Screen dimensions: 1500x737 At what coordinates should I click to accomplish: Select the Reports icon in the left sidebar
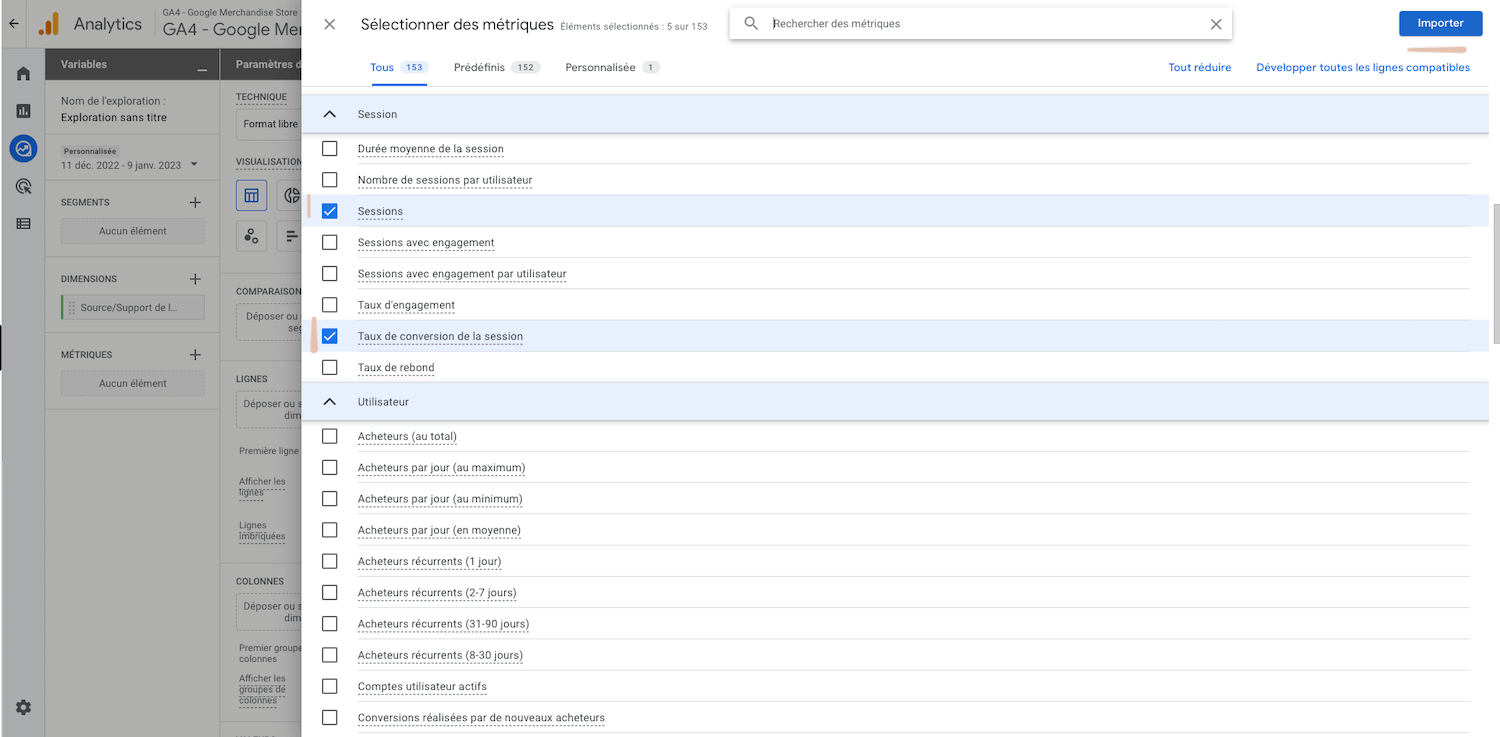[23, 111]
